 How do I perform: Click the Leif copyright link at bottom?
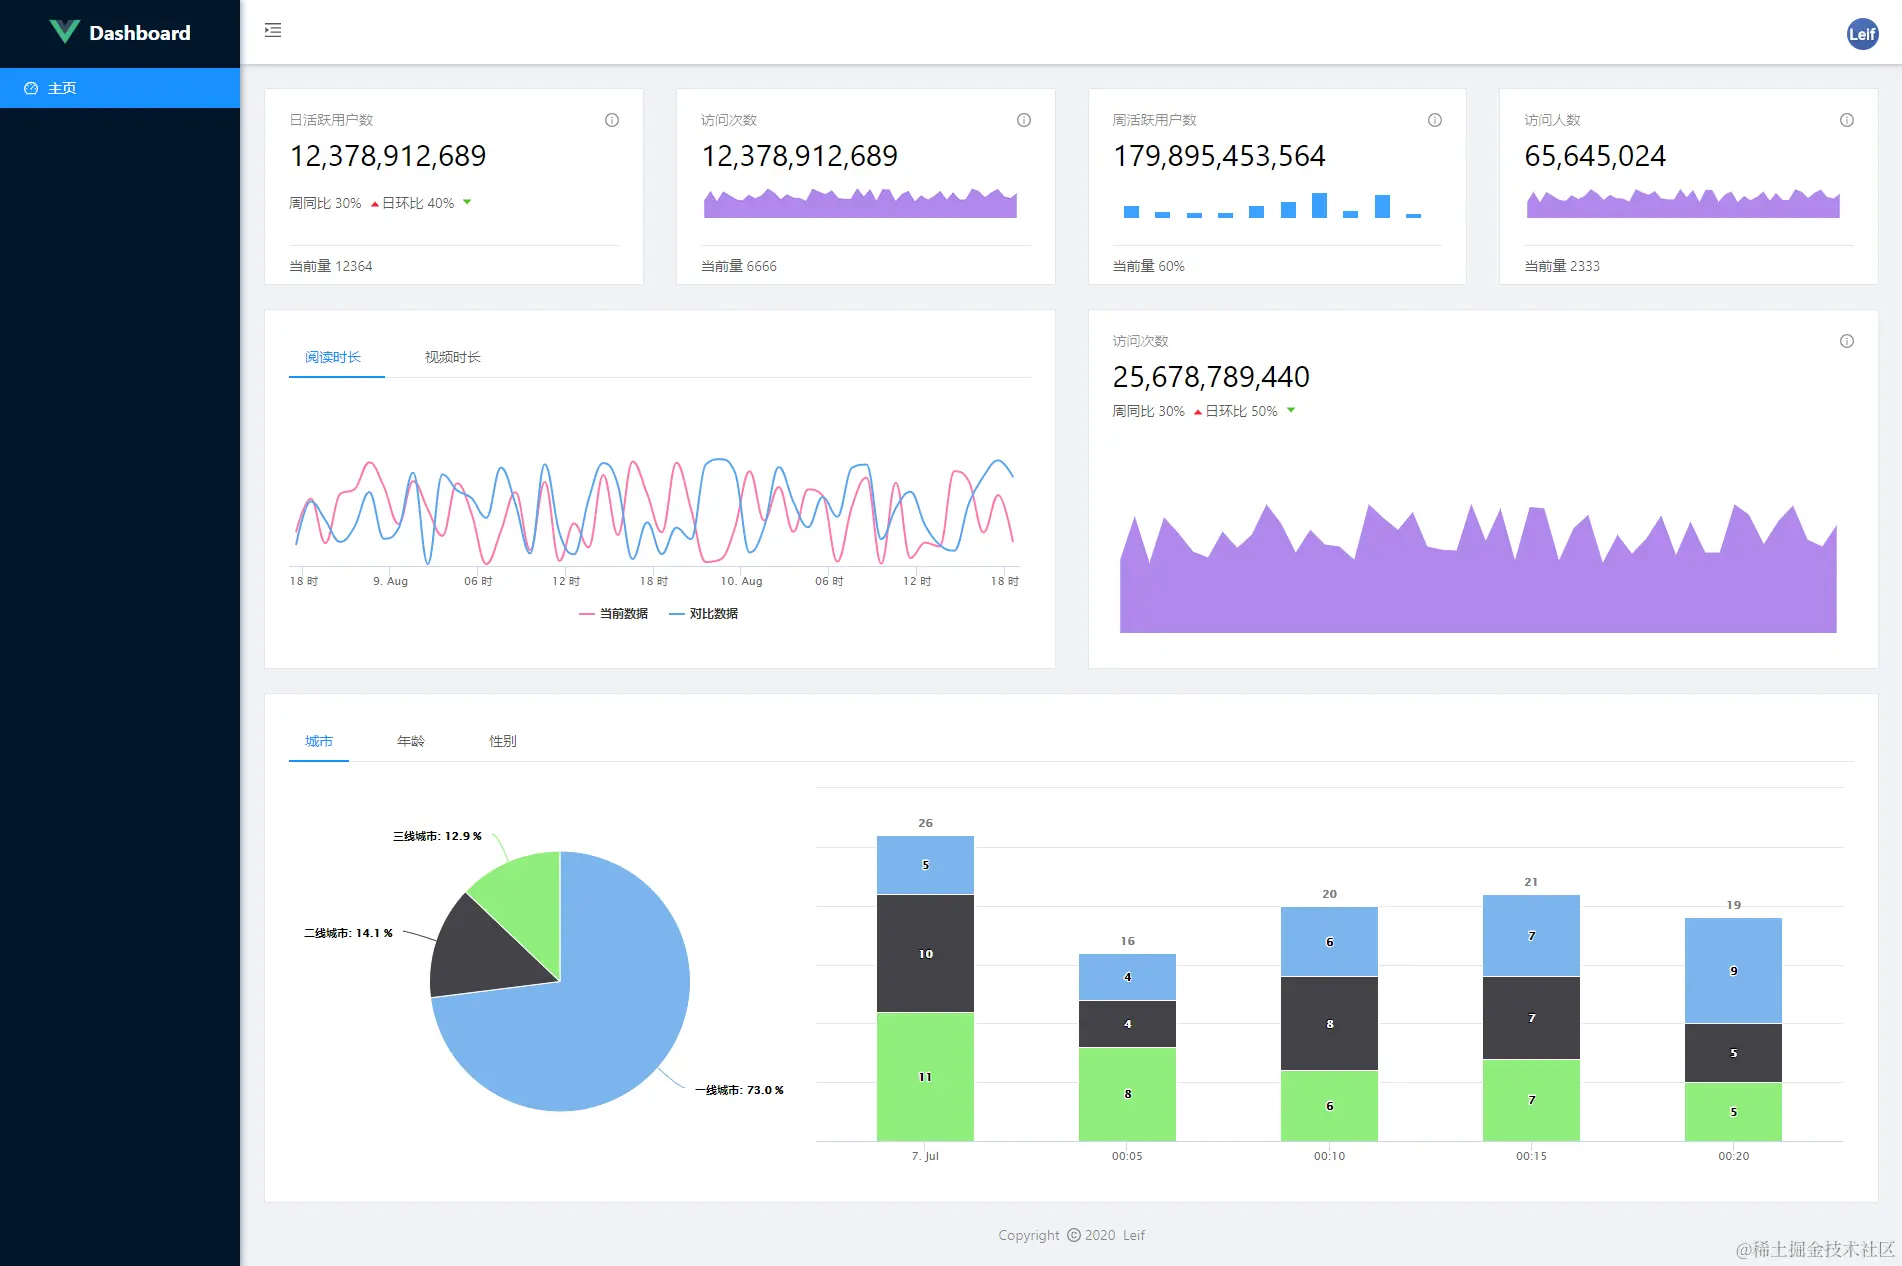point(1133,1235)
